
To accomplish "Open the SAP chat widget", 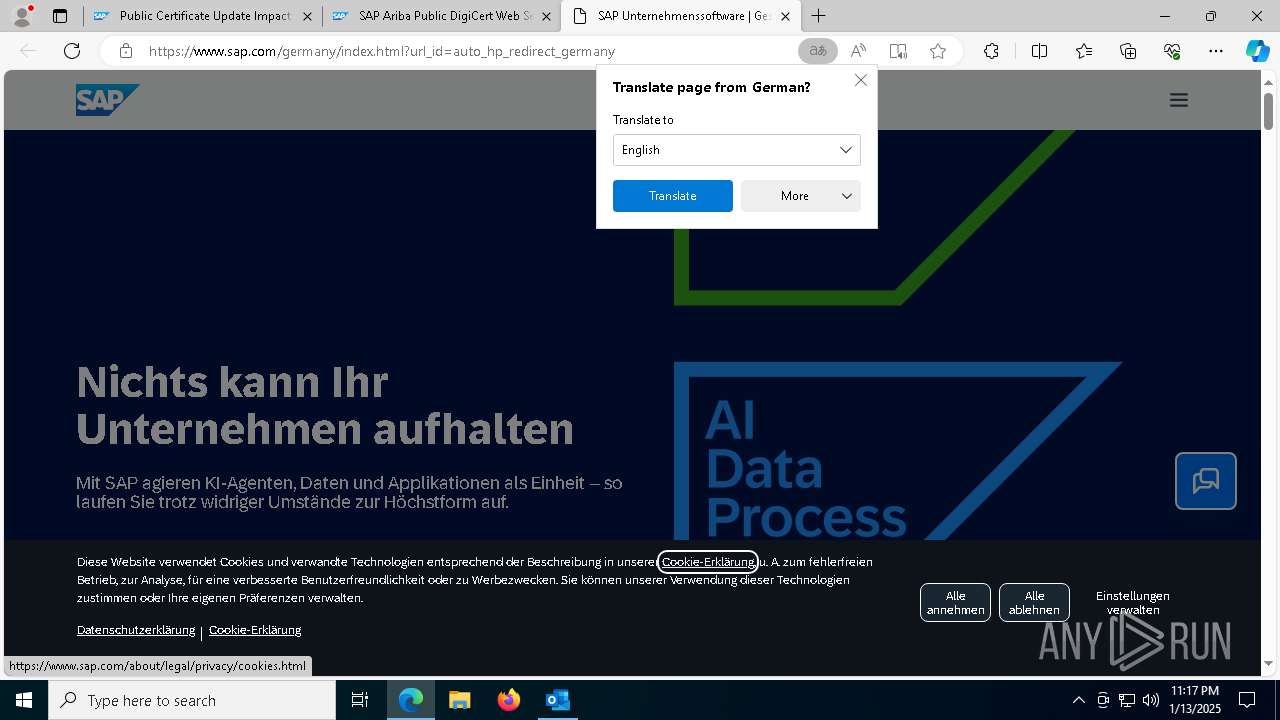I will [x=1205, y=481].
